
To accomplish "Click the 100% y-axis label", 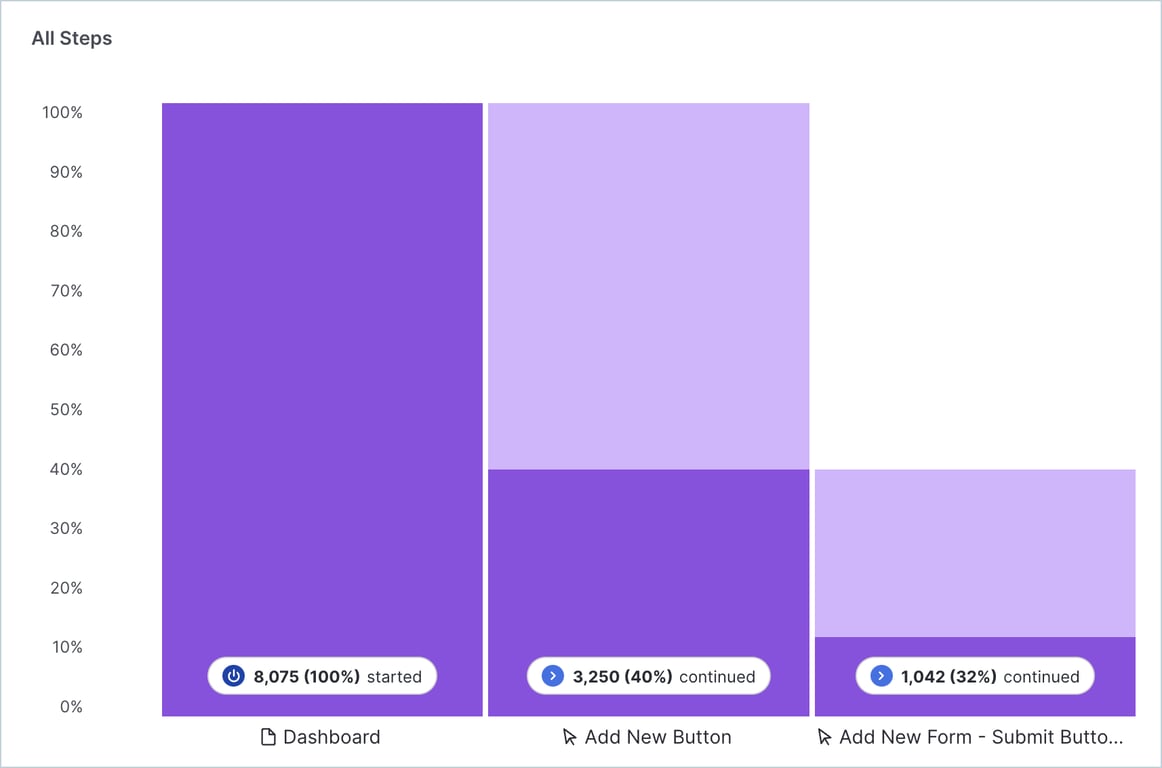I will [62, 113].
